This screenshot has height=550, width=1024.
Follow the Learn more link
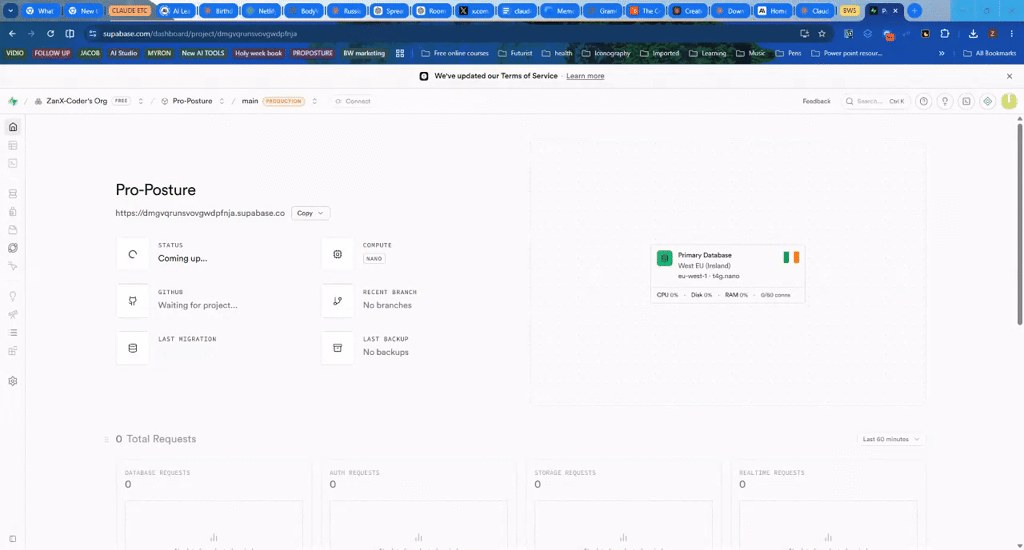pos(585,76)
